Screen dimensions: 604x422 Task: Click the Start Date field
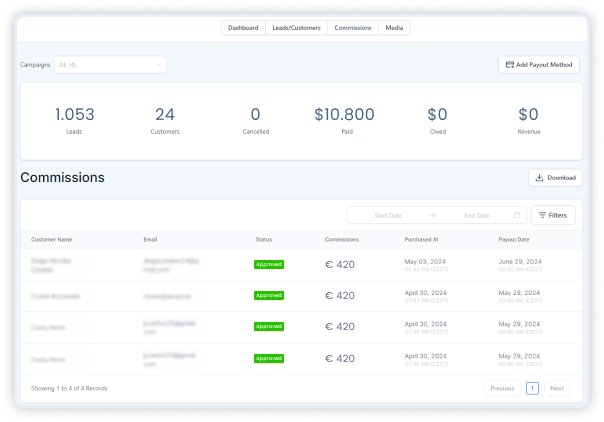click(388, 215)
